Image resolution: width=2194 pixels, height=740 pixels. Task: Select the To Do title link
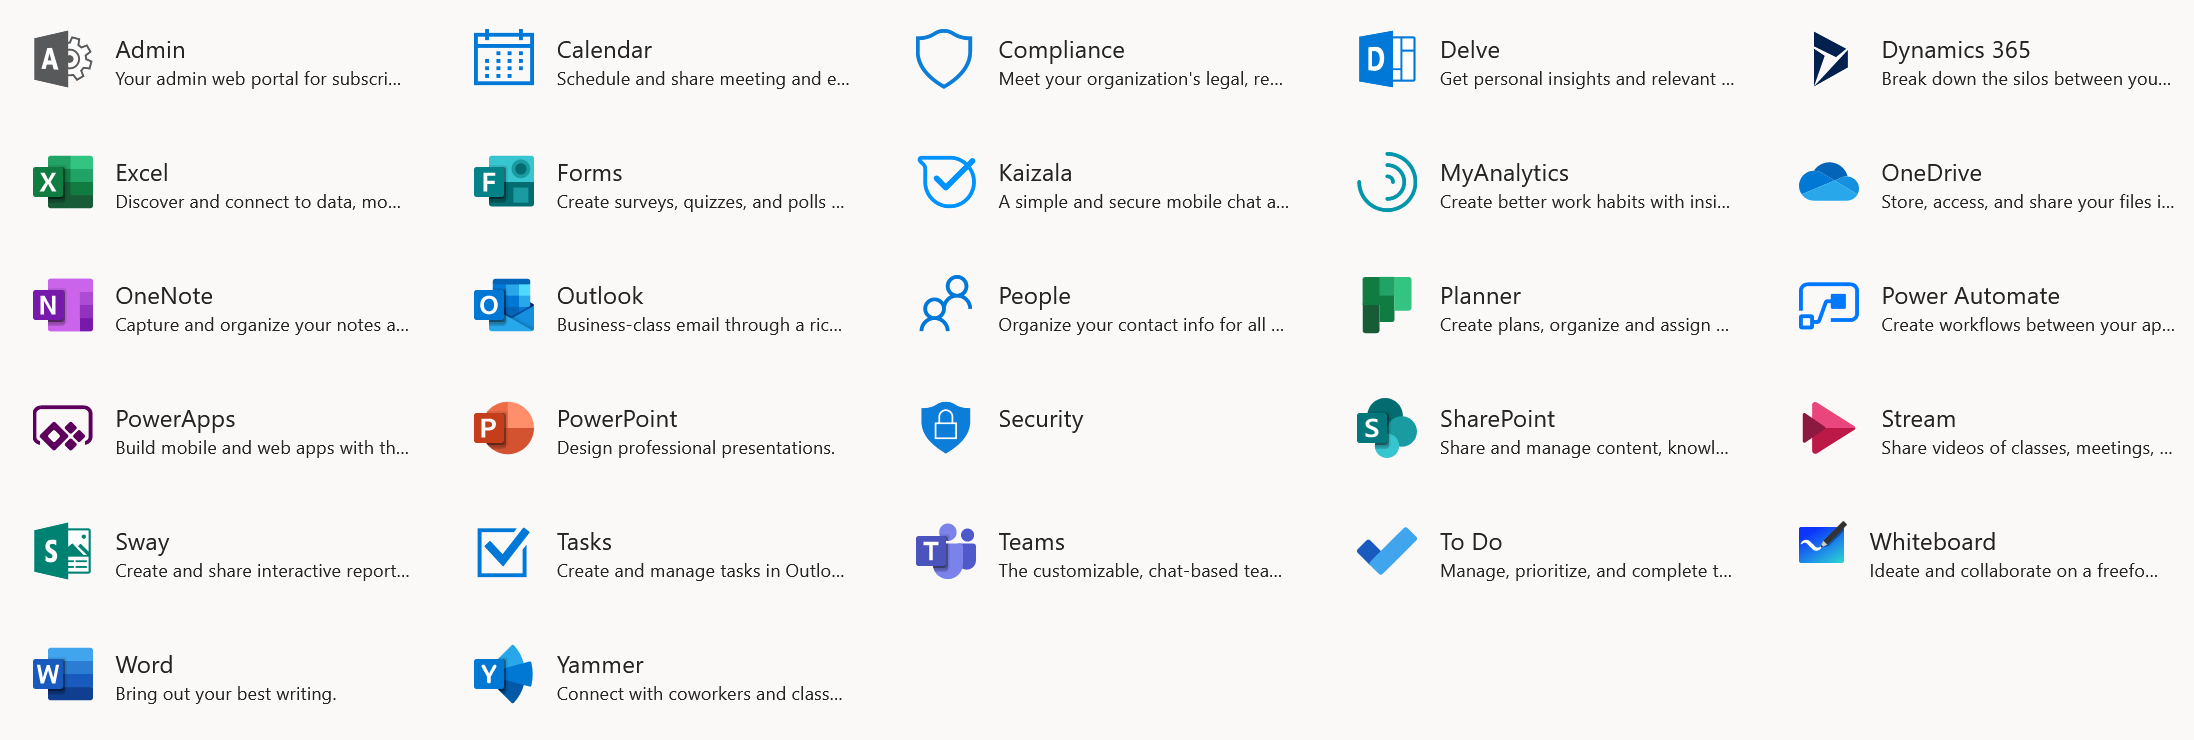click(x=1471, y=542)
